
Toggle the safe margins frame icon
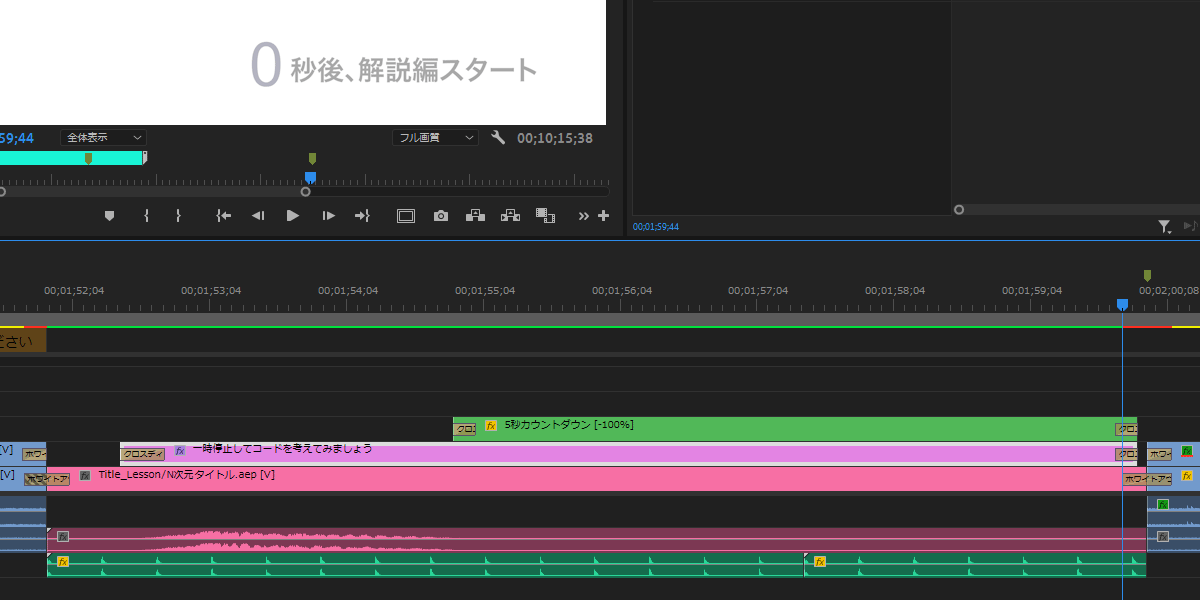click(x=405, y=215)
